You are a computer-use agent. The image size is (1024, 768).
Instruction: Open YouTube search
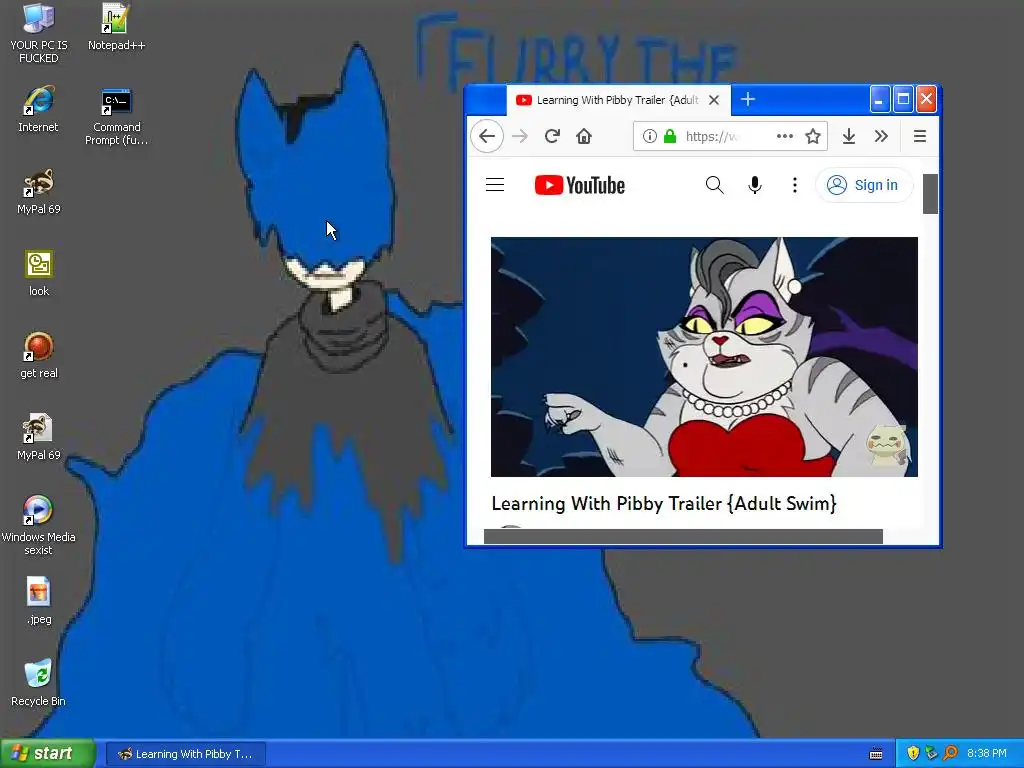714,185
